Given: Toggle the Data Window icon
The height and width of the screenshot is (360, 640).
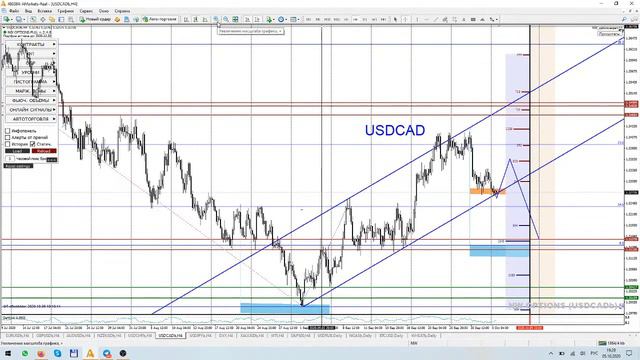Looking at the screenshot, I should tap(42, 19).
